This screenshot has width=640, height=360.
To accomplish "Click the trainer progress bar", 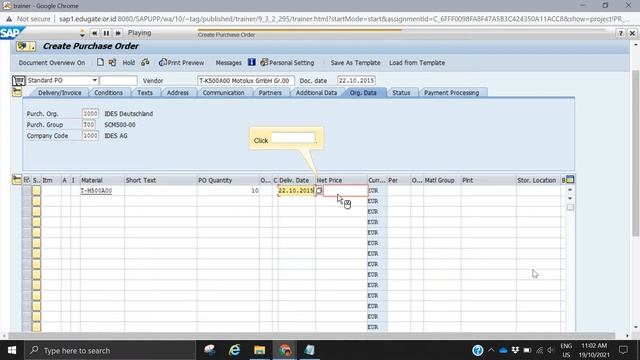I will coord(401,30).
